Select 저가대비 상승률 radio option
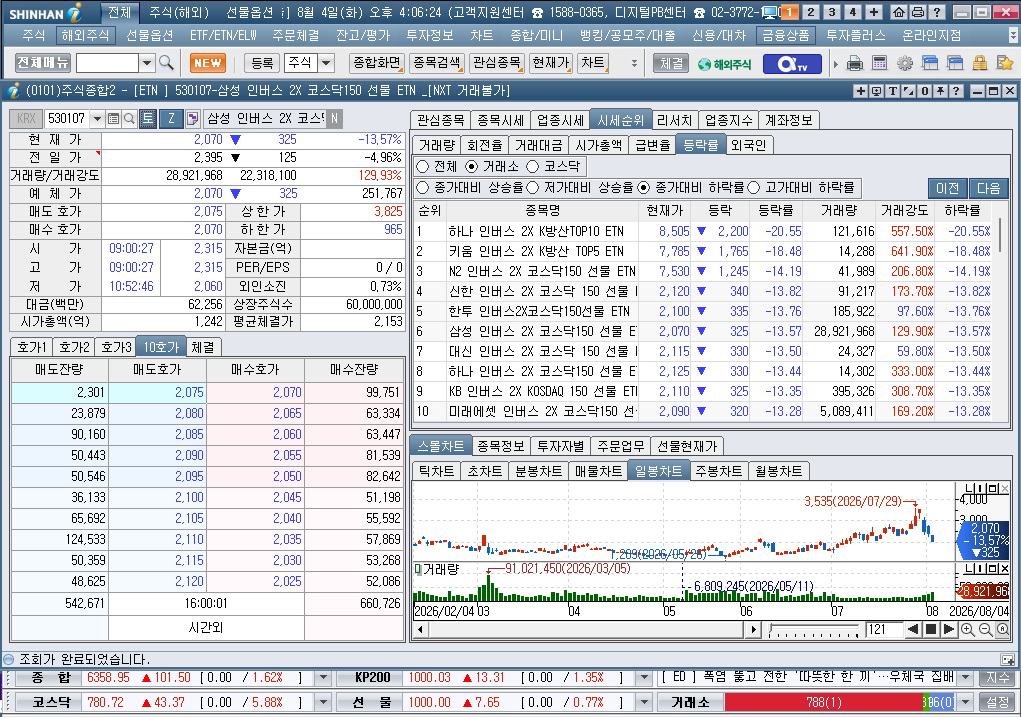The height and width of the screenshot is (717, 1021). click(x=533, y=188)
